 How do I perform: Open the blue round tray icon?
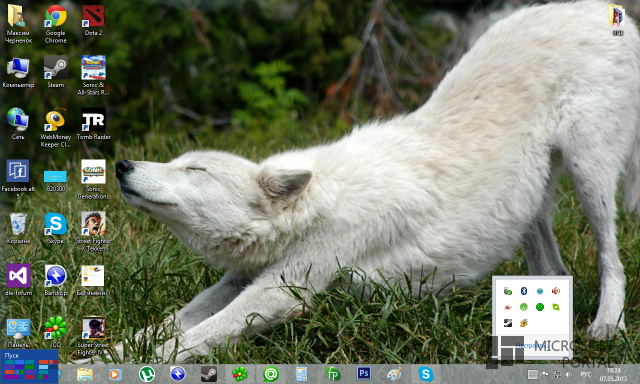[540, 291]
